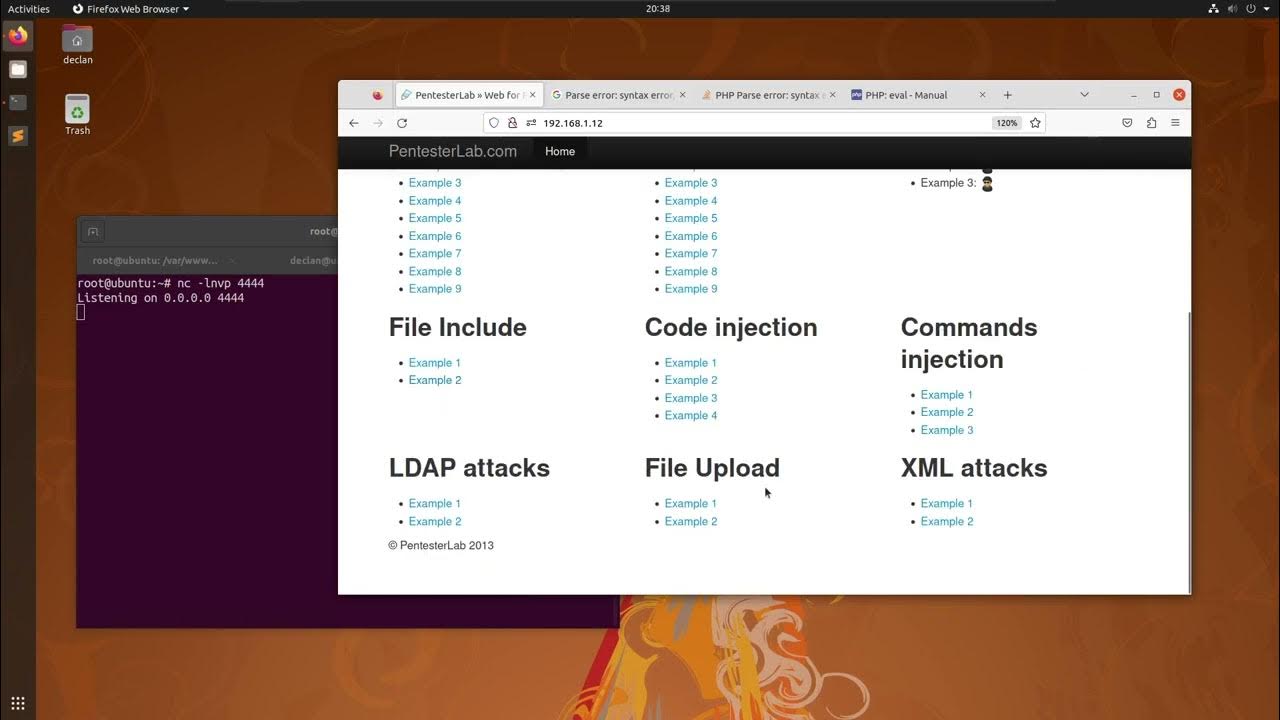Show site security info via padlock icon
Viewport: 1280px width, 720px height.
513,123
